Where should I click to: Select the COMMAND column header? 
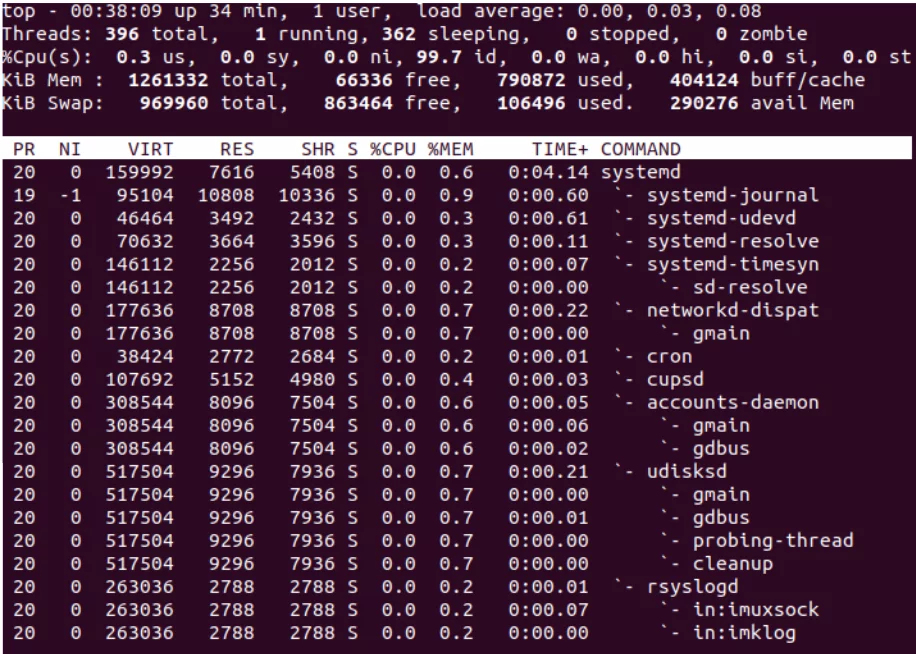coord(641,149)
